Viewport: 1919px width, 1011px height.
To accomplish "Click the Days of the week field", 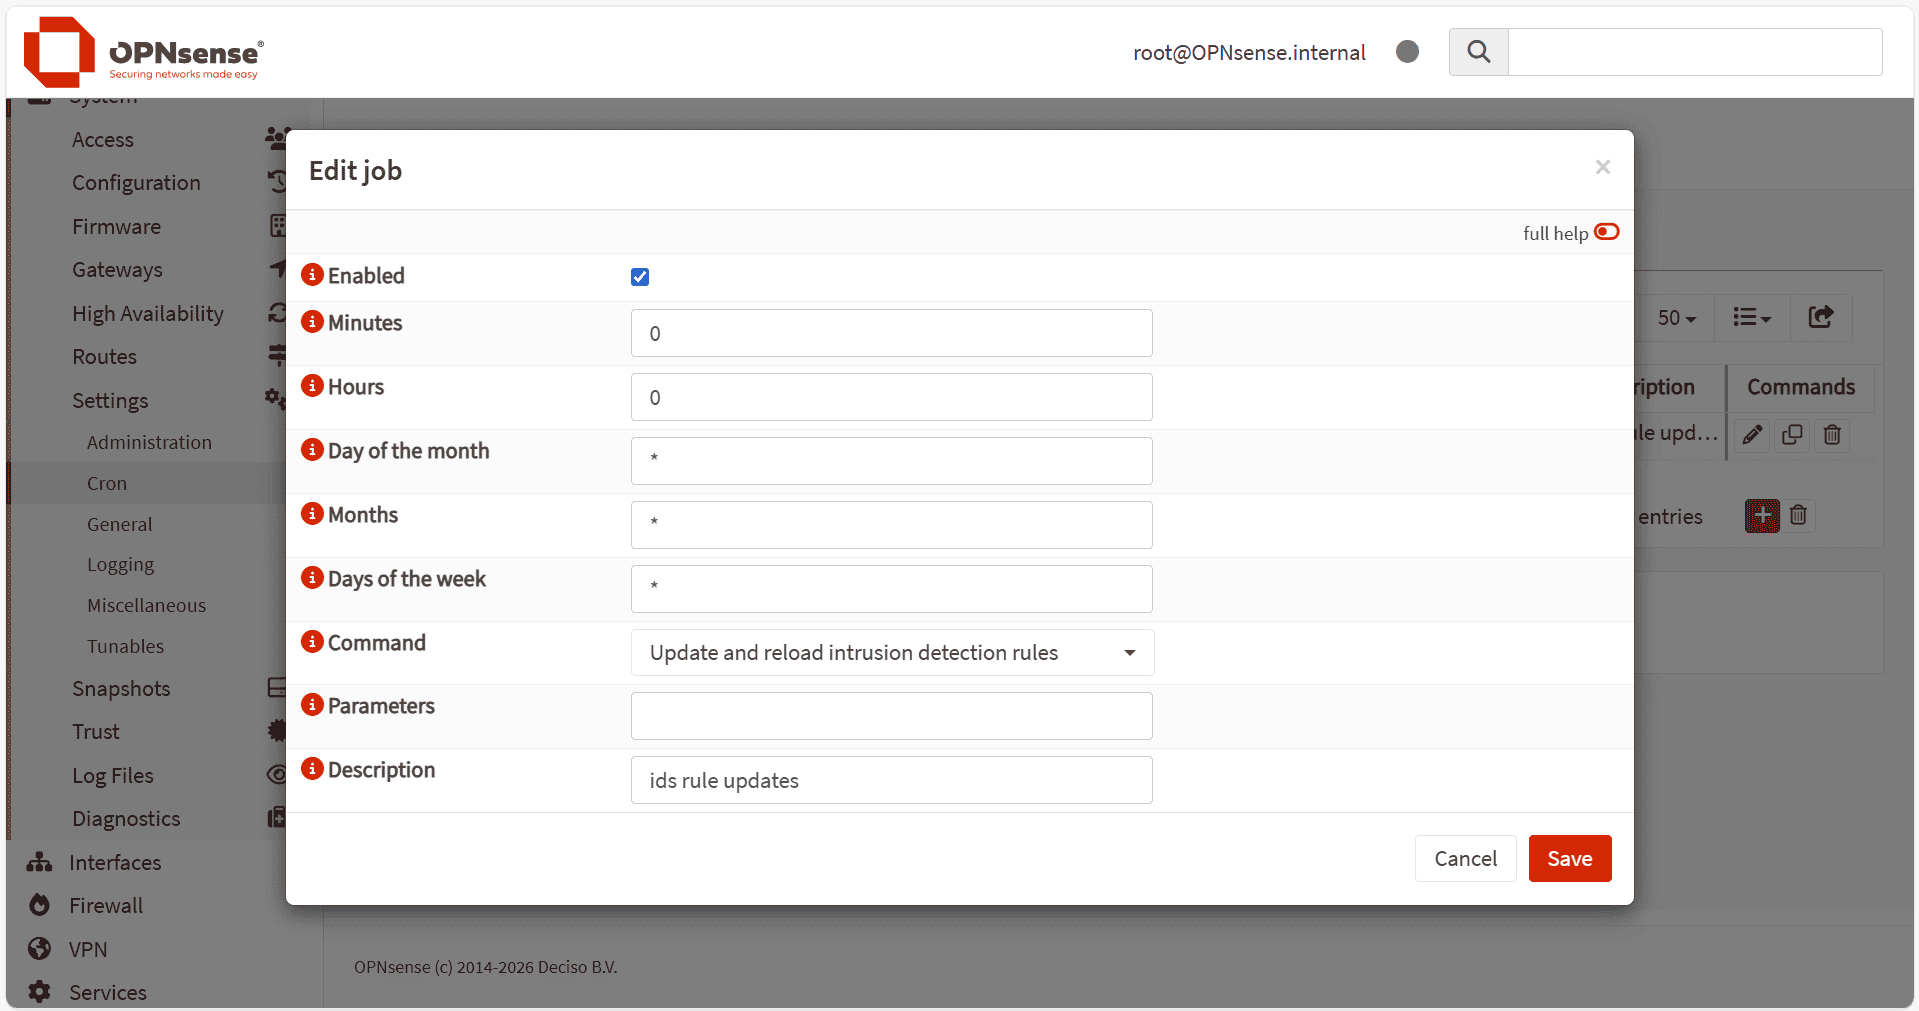I will pos(891,589).
